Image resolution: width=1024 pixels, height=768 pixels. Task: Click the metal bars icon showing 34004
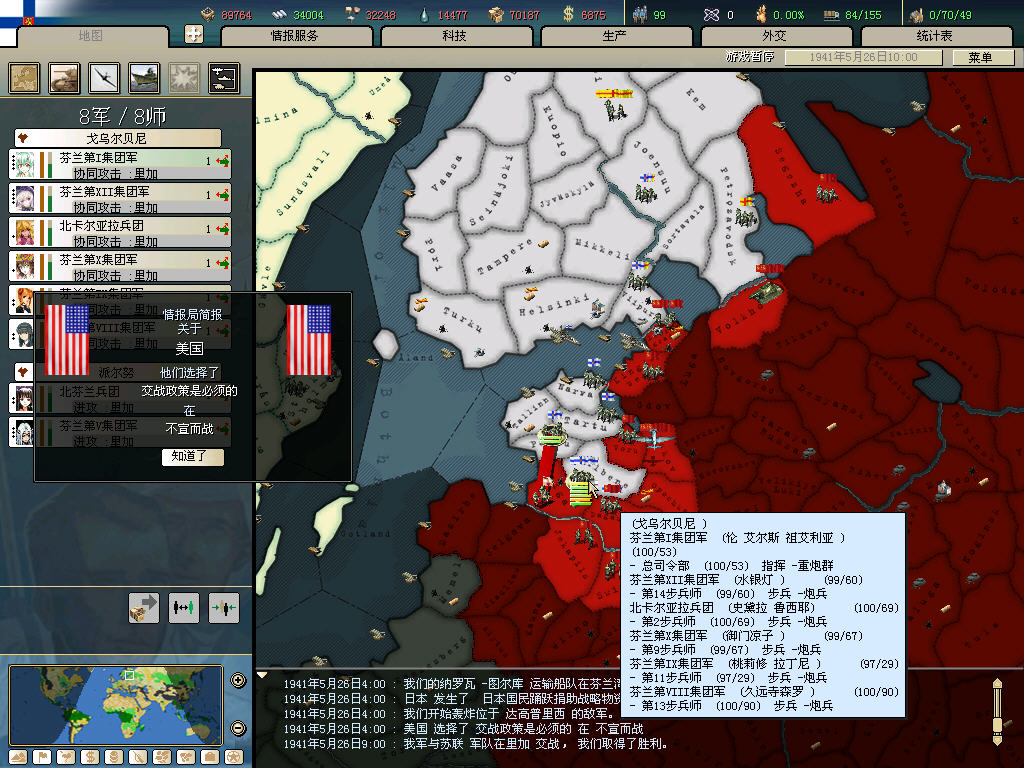280,14
